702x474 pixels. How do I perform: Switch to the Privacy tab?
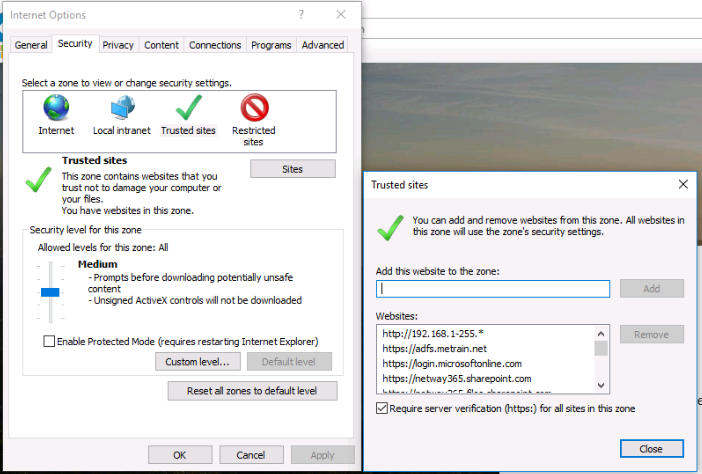coord(118,45)
